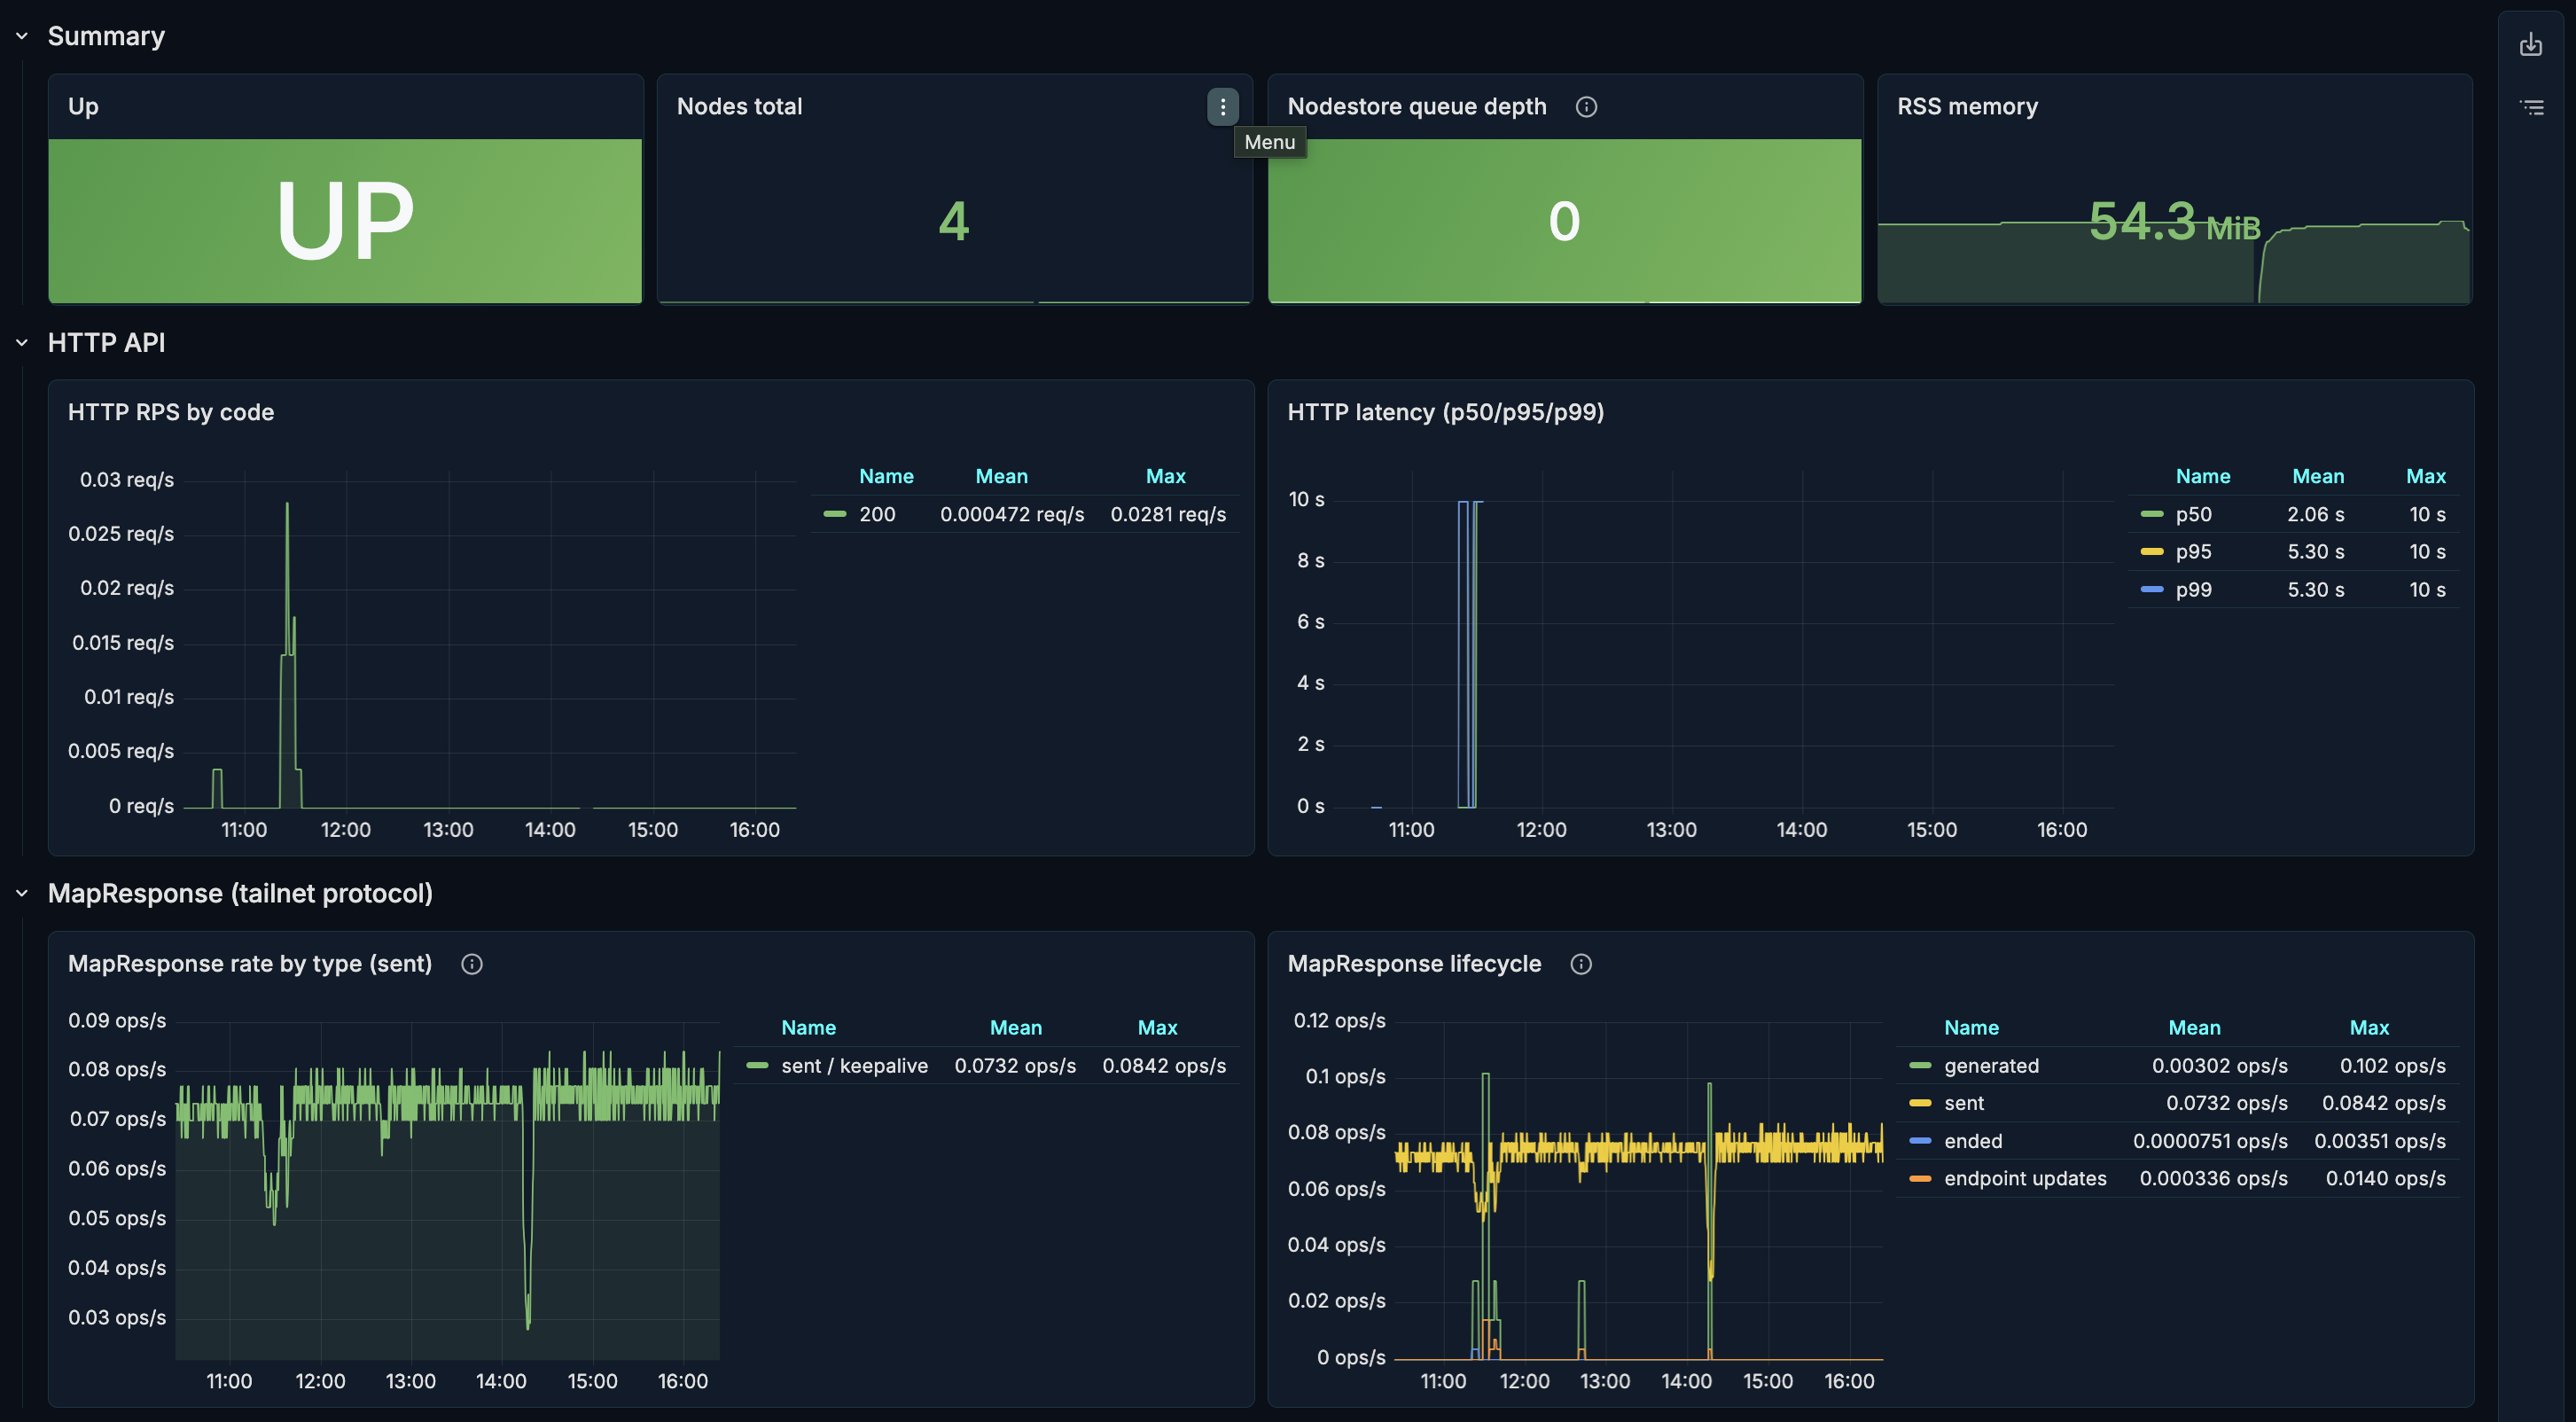Screen dimensions: 2576x1422
Task: Click the orange endpoint updates color swatch
Action: (x=1919, y=1179)
